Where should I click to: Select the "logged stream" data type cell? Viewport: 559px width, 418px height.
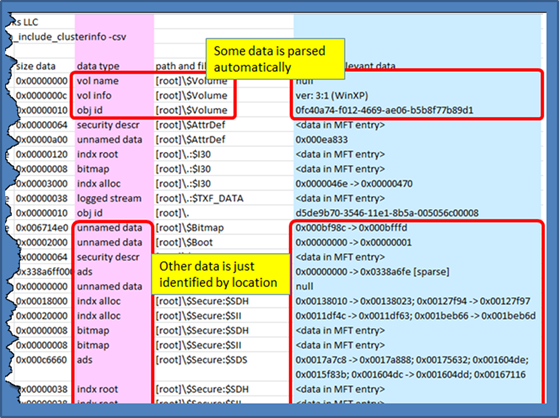(109, 198)
